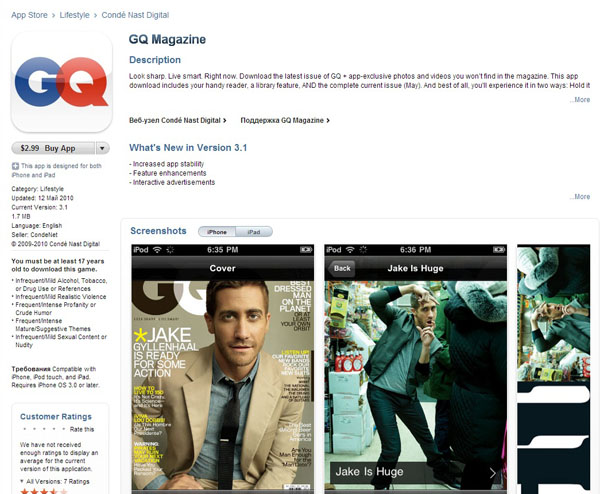600x494 pixels.
Task: Click the GQ Magazine title
Action: click(x=167, y=39)
